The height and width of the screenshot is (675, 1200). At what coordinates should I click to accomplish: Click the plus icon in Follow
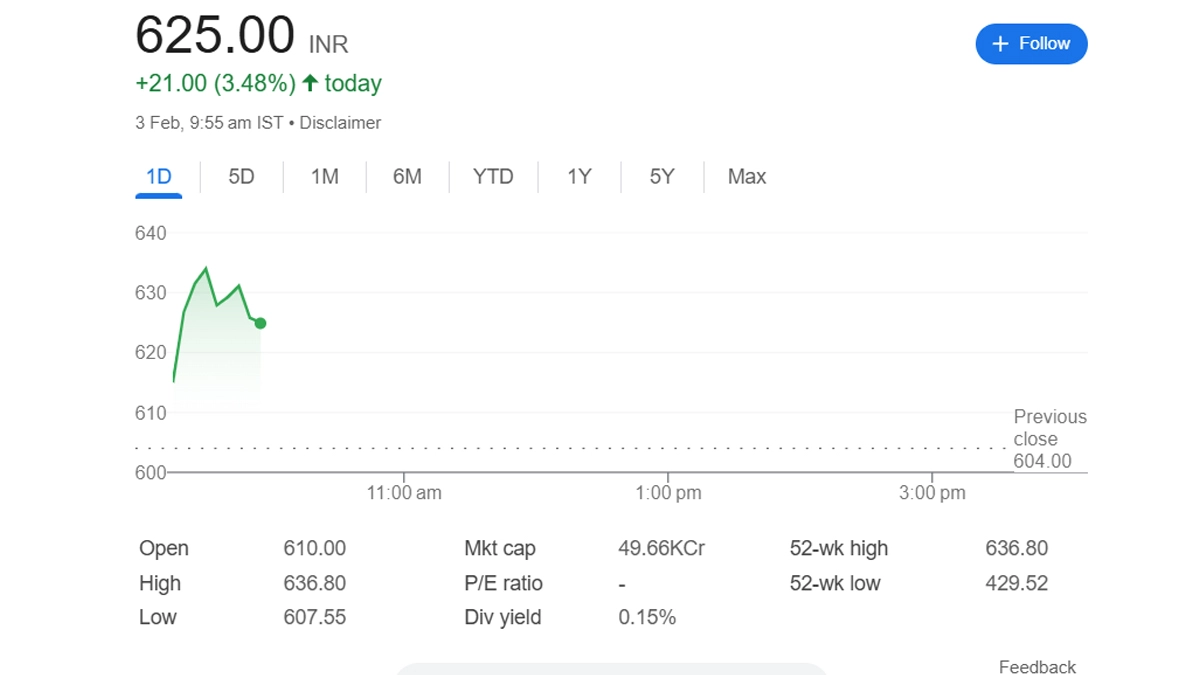coord(1000,44)
